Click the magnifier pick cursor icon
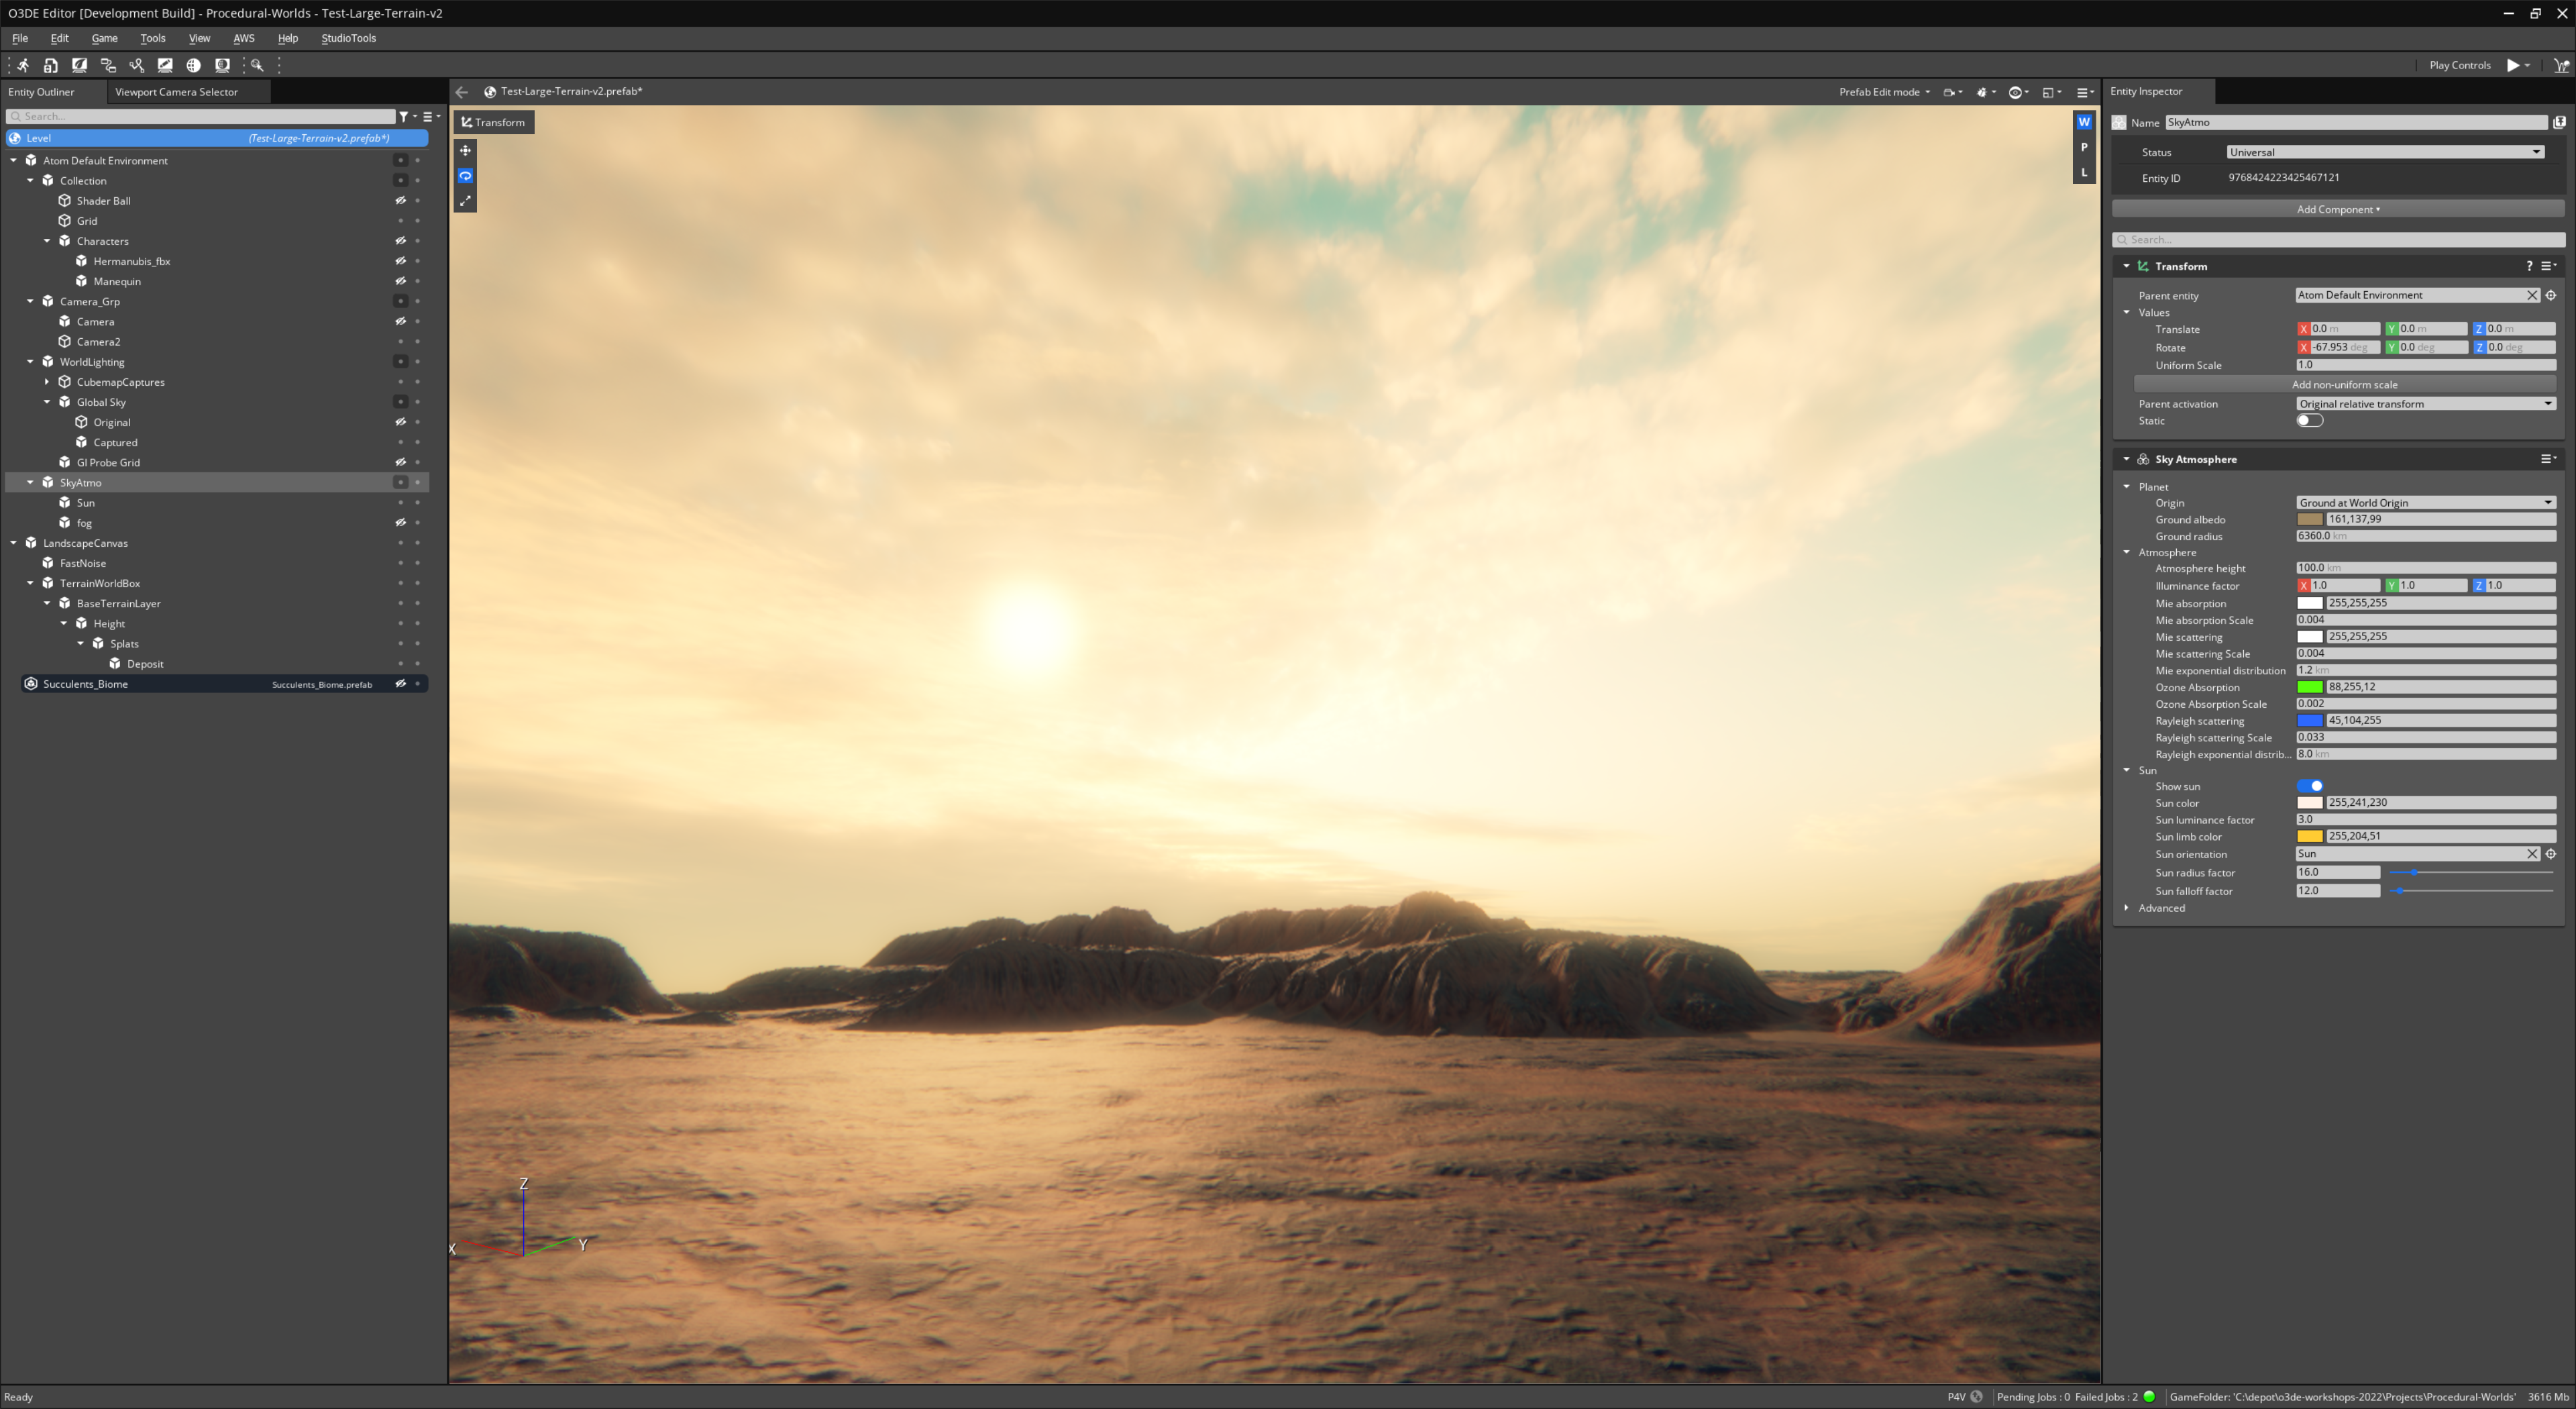This screenshot has height=1409, width=2576. coord(257,65)
